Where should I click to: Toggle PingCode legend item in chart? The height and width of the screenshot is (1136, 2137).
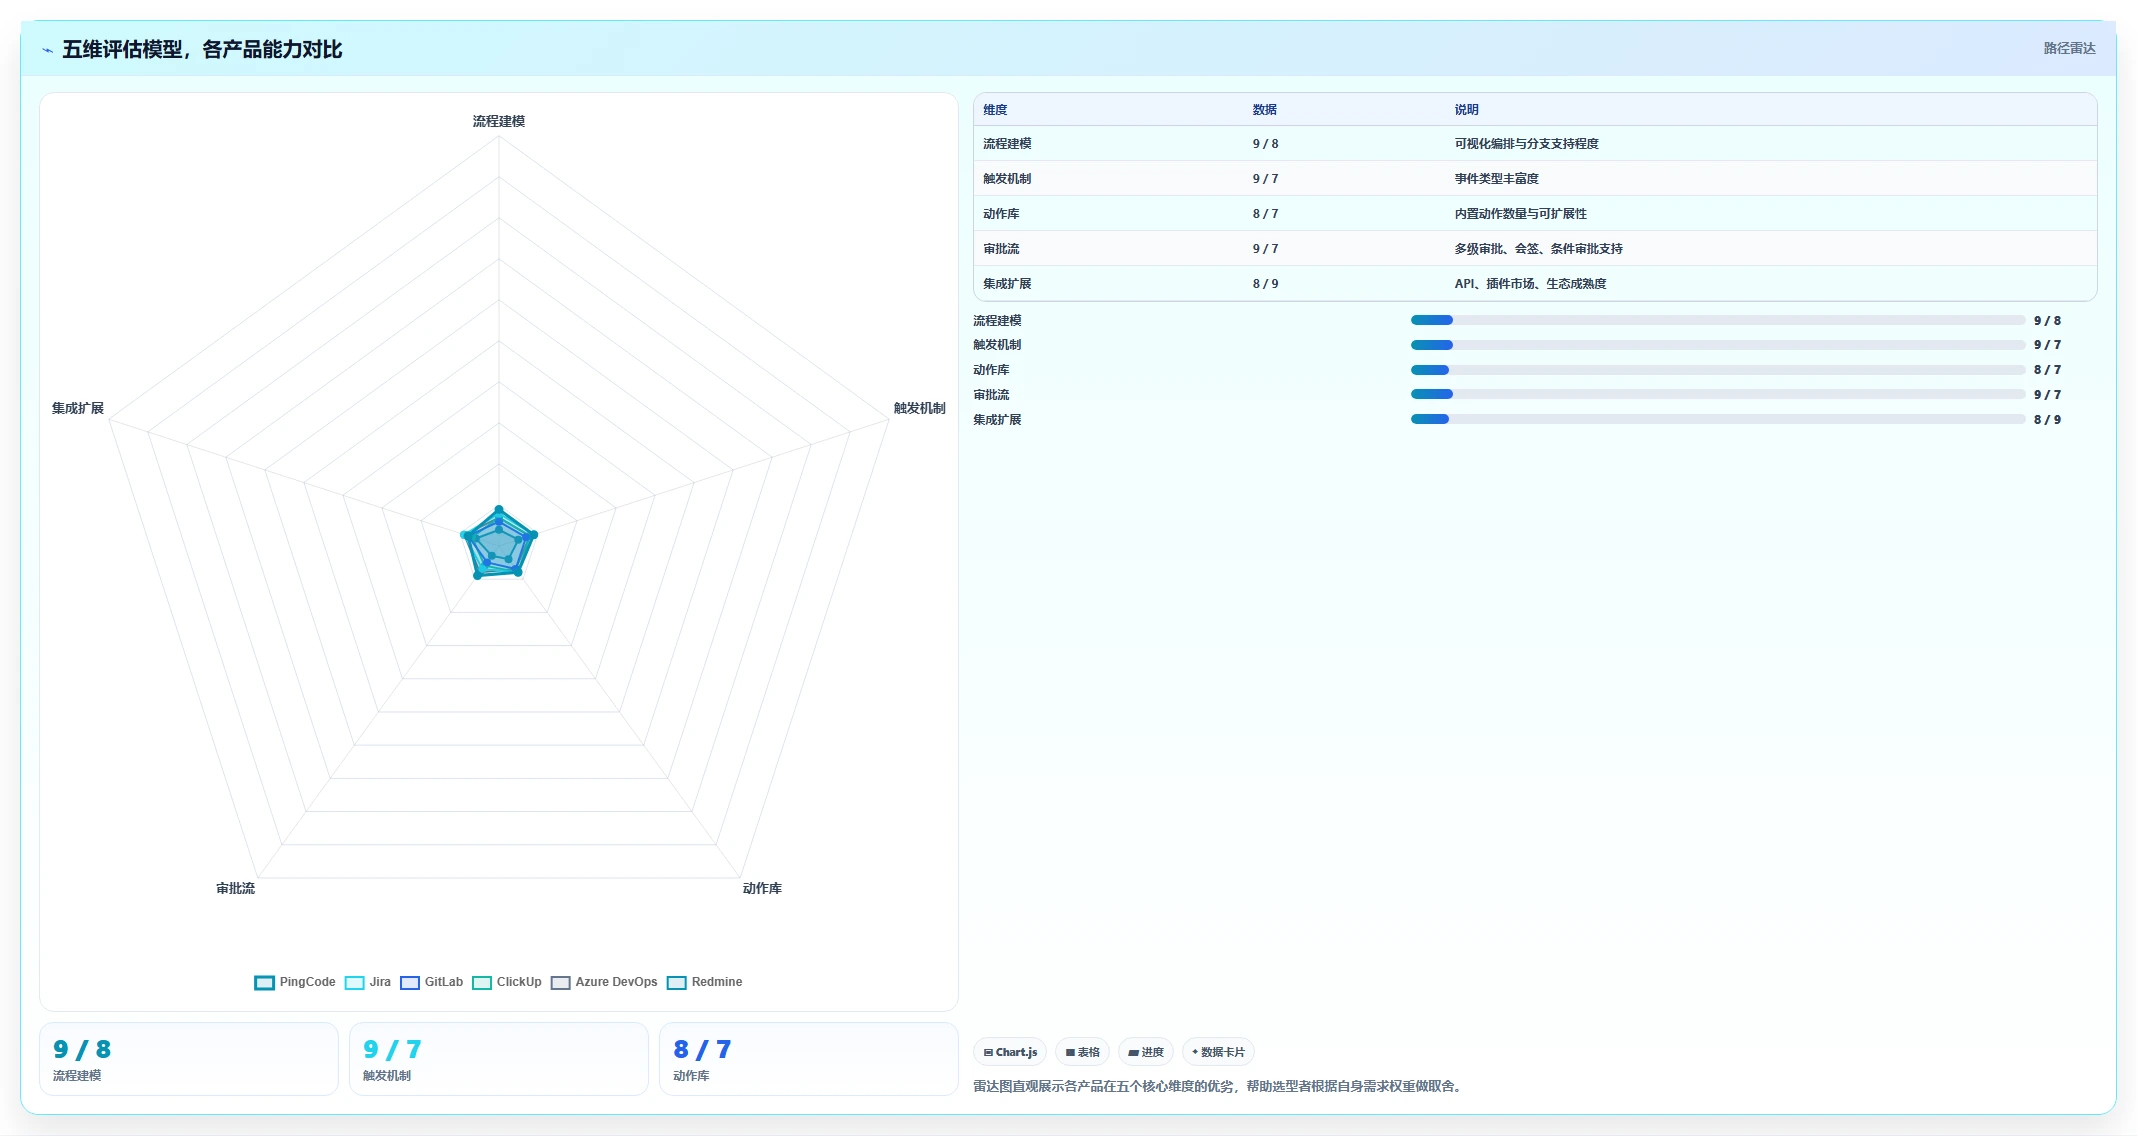(x=295, y=982)
